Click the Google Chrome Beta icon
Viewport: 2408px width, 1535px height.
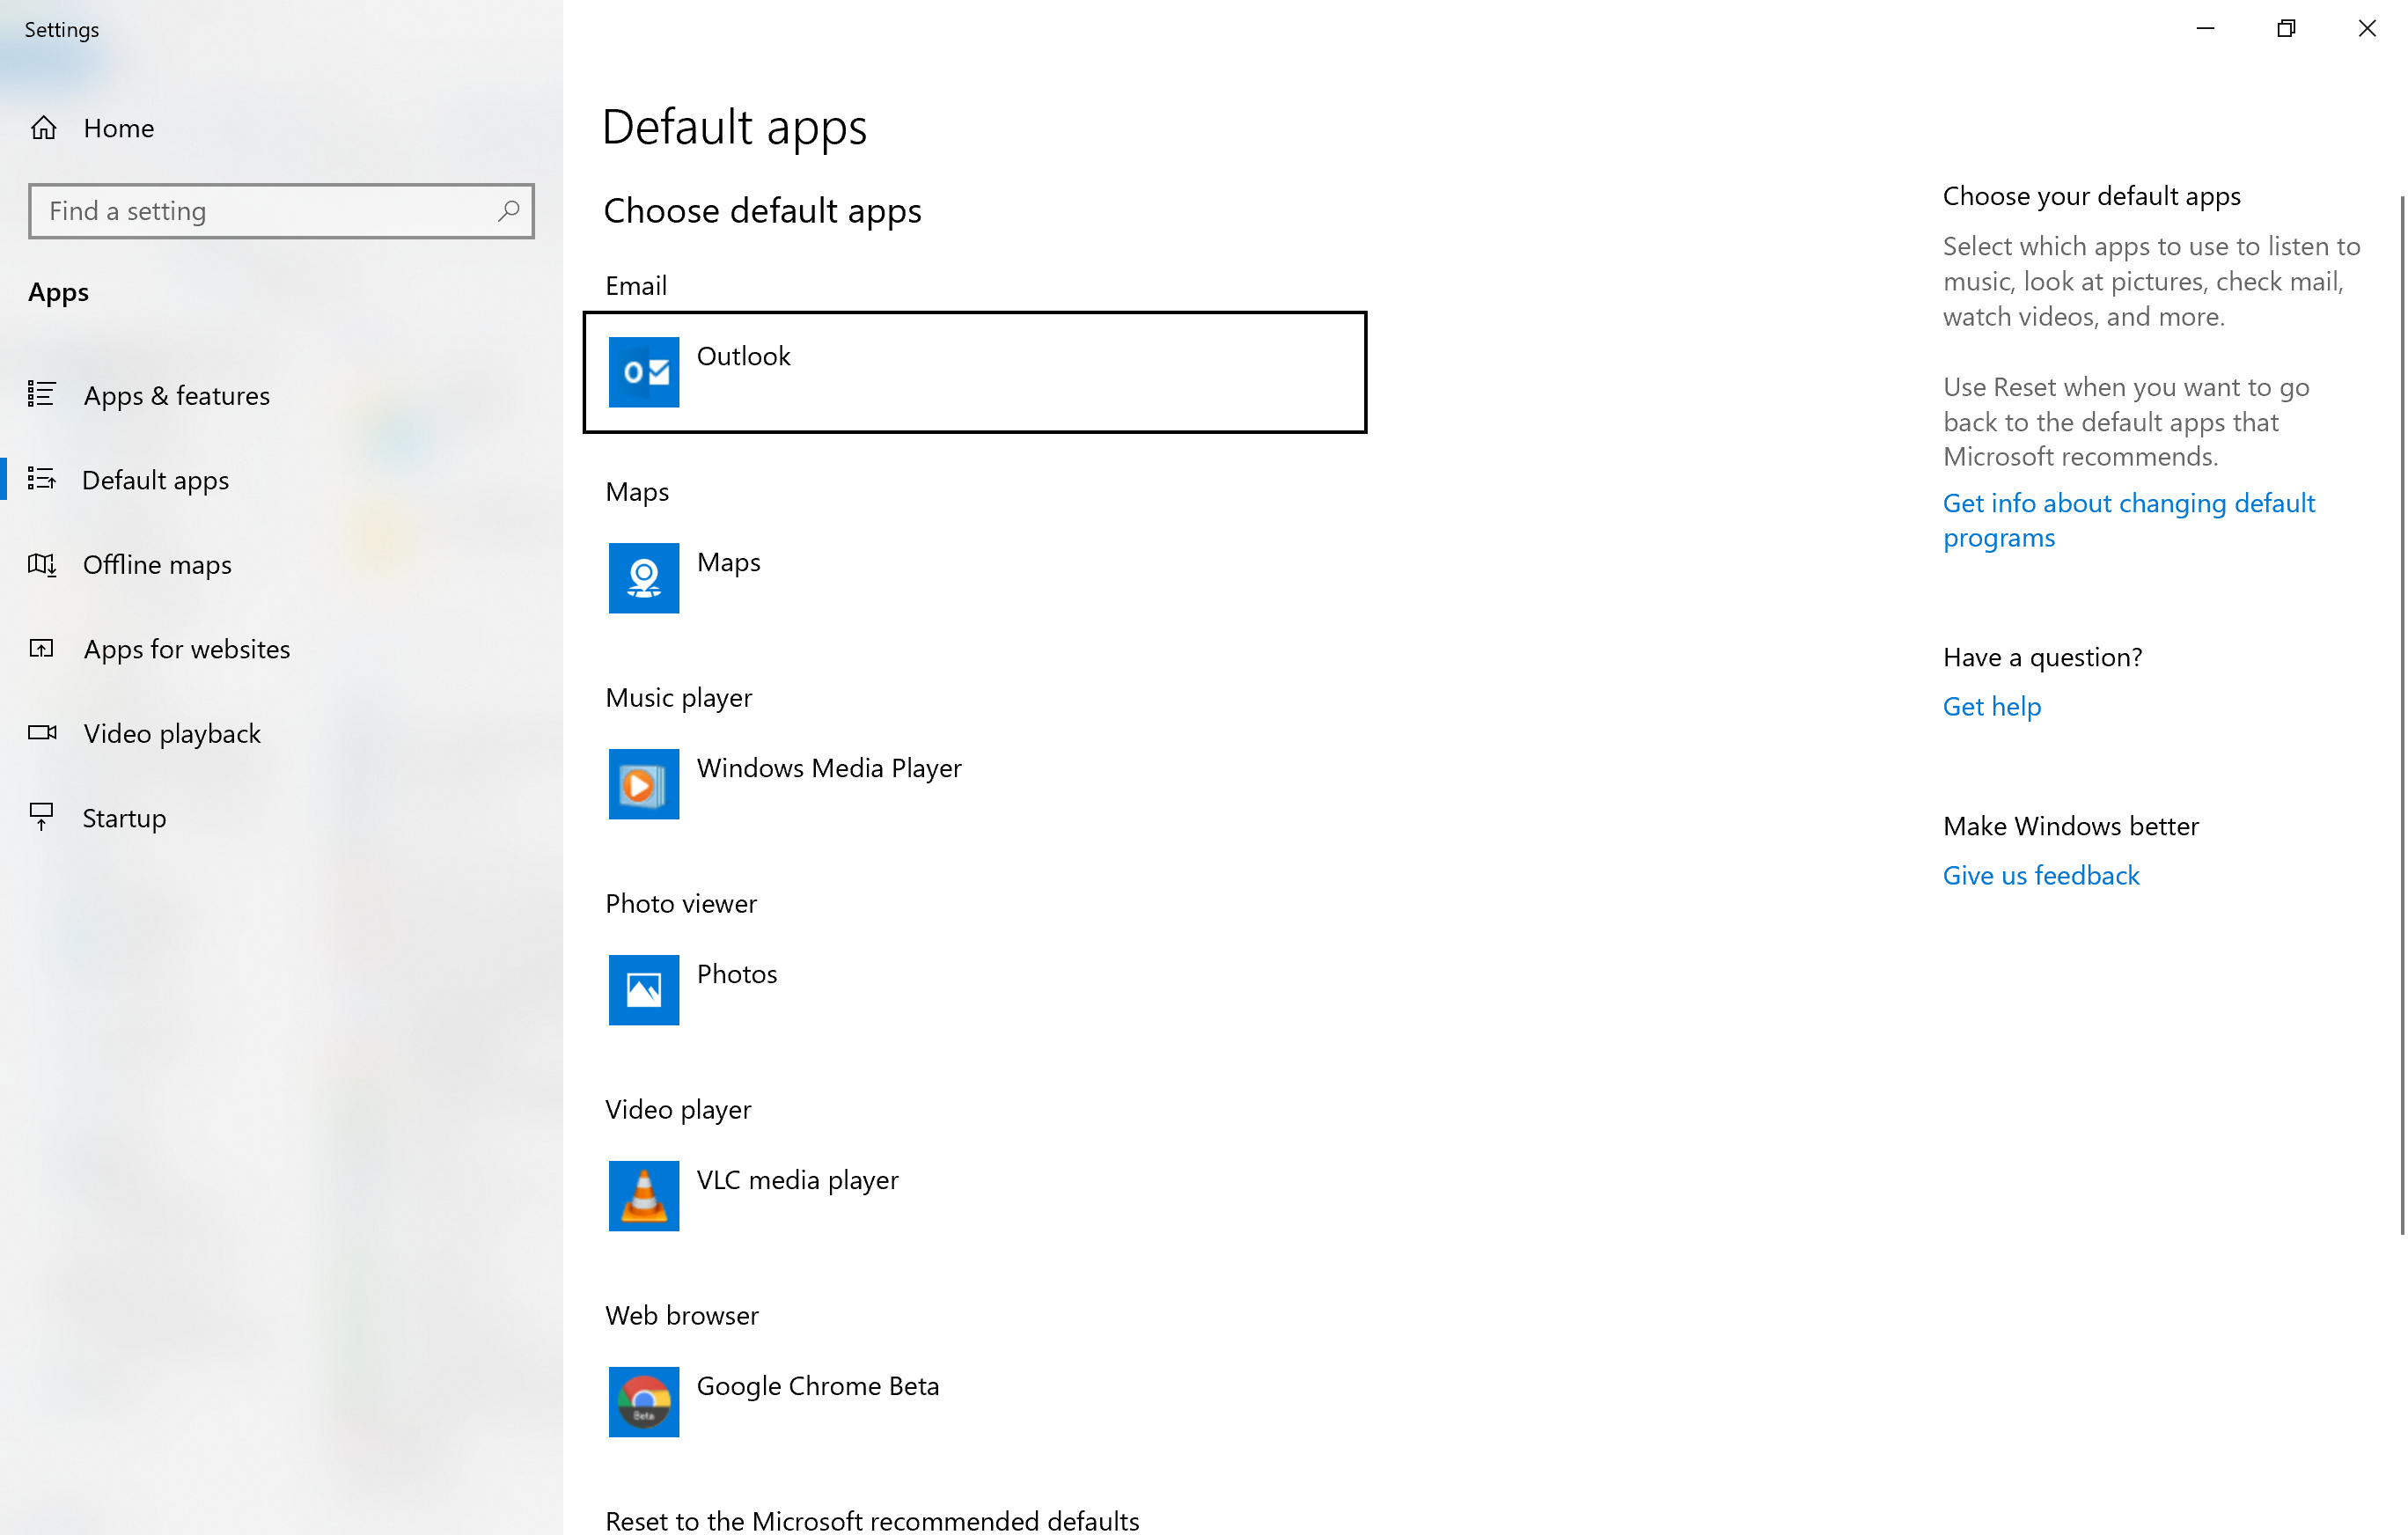point(643,1402)
